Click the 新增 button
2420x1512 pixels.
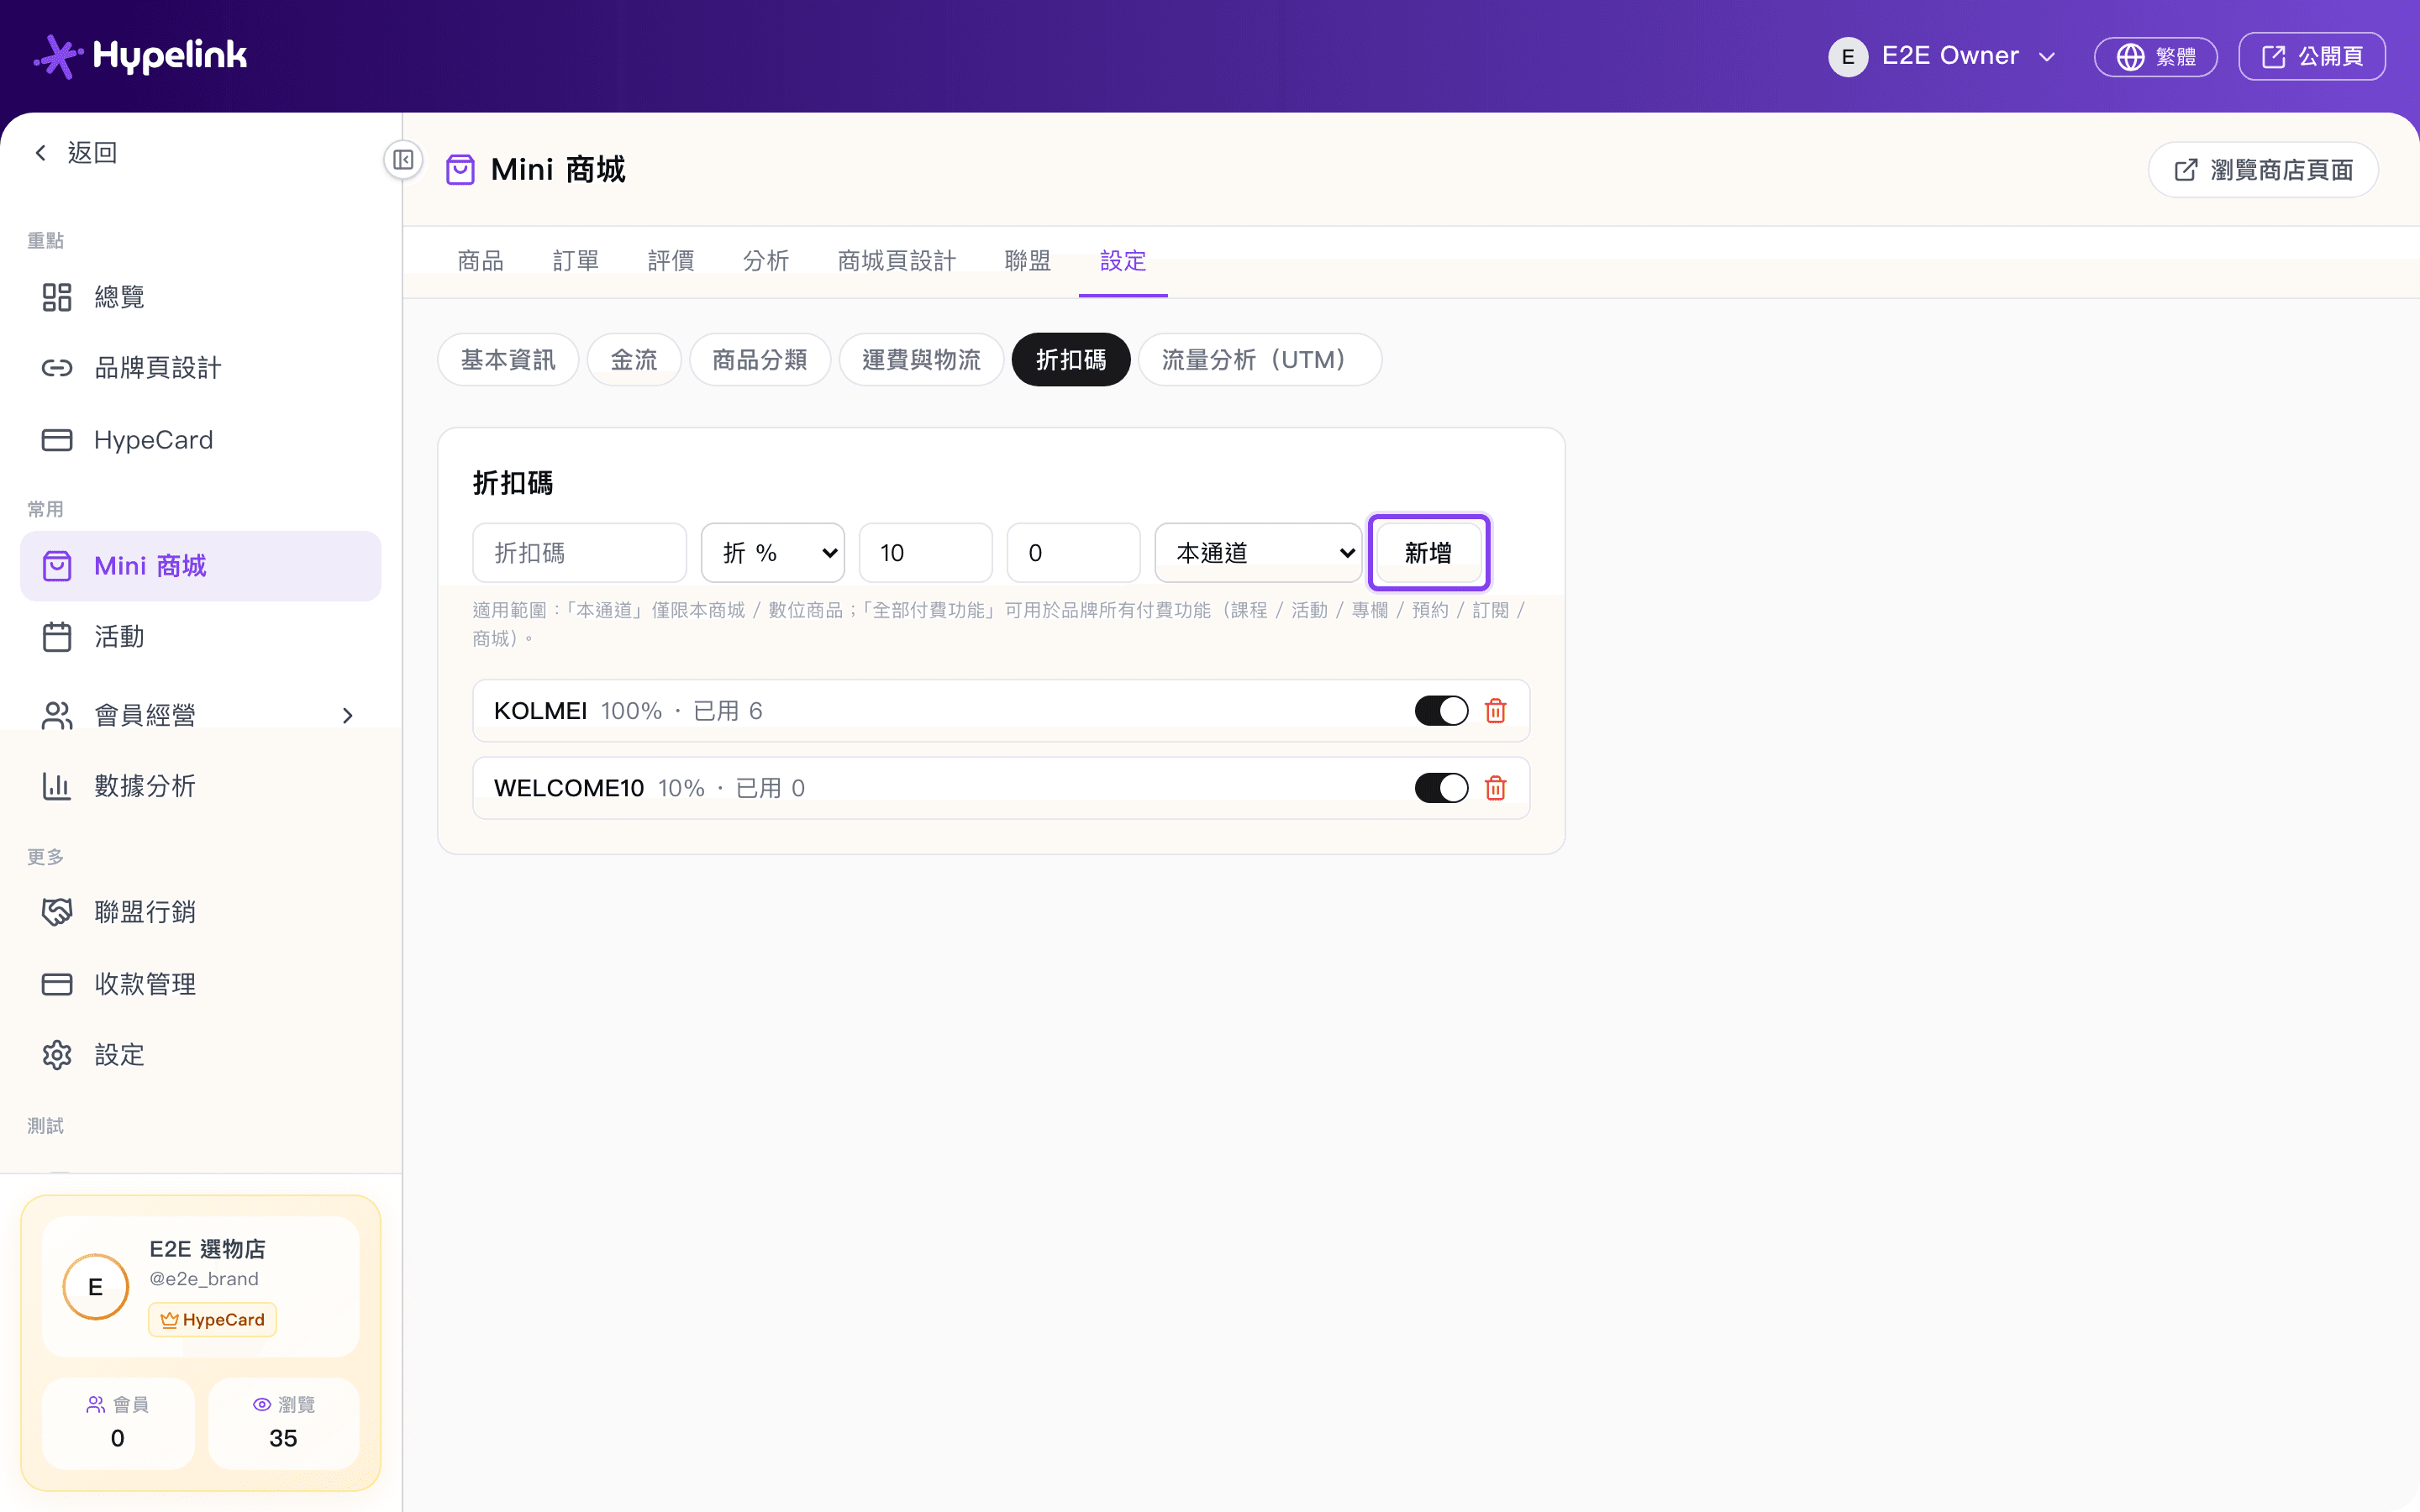pyautogui.click(x=1428, y=553)
